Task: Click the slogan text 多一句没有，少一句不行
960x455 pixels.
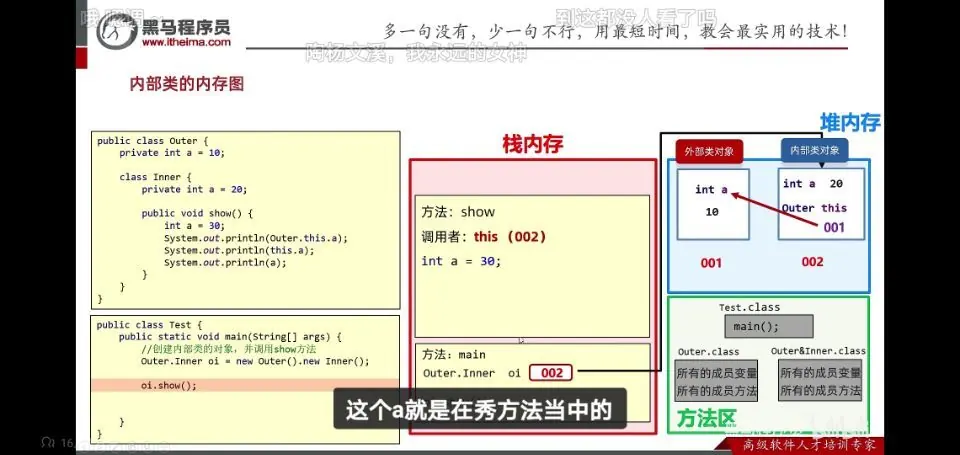Action: [476, 31]
